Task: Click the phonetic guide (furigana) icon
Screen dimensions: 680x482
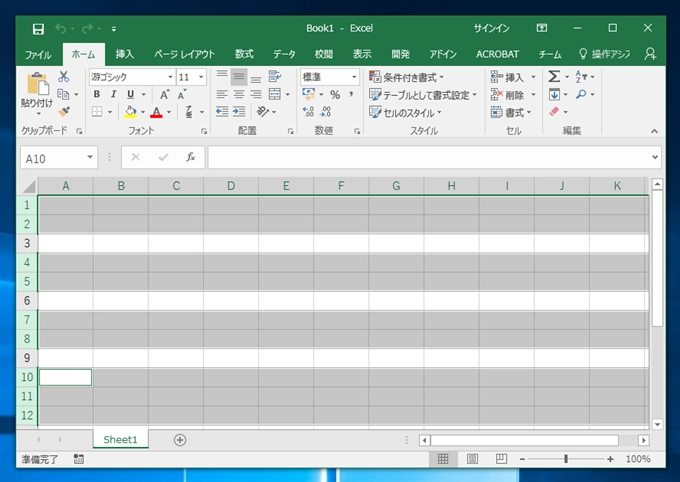Action: coord(189,112)
